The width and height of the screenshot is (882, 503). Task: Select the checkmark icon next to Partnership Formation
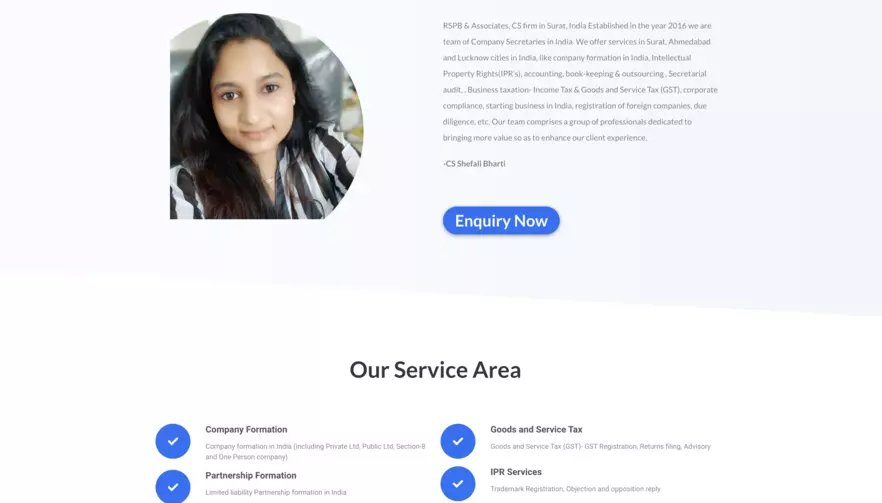[173, 487]
